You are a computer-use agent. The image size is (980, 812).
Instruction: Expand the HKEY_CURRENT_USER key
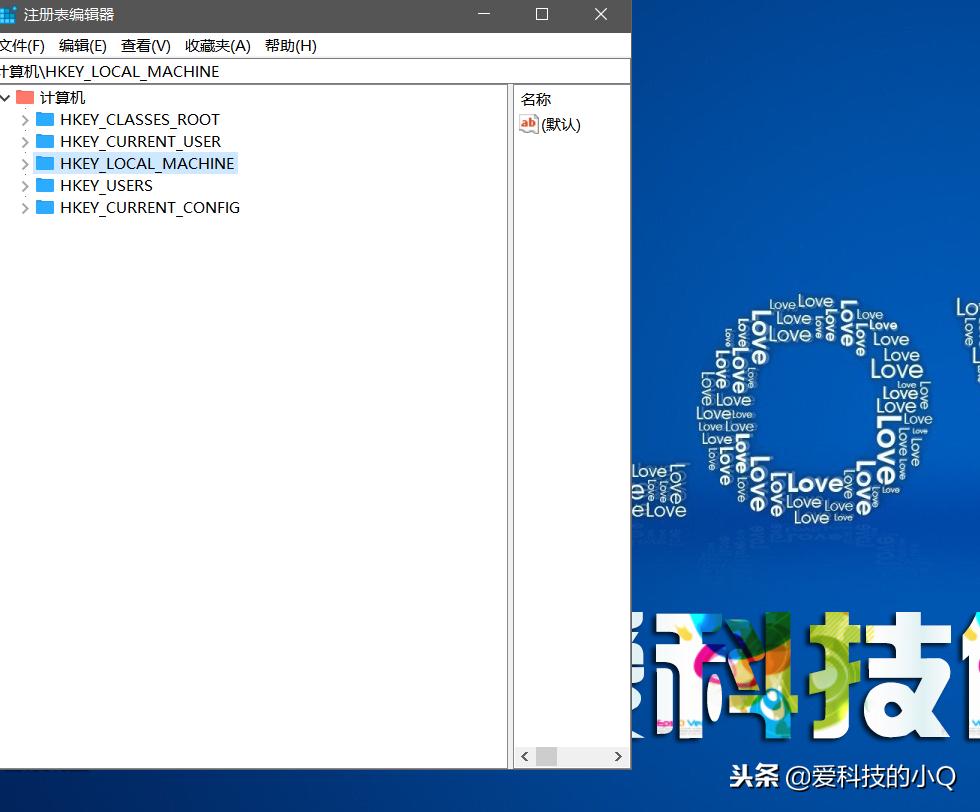click(x=24, y=141)
